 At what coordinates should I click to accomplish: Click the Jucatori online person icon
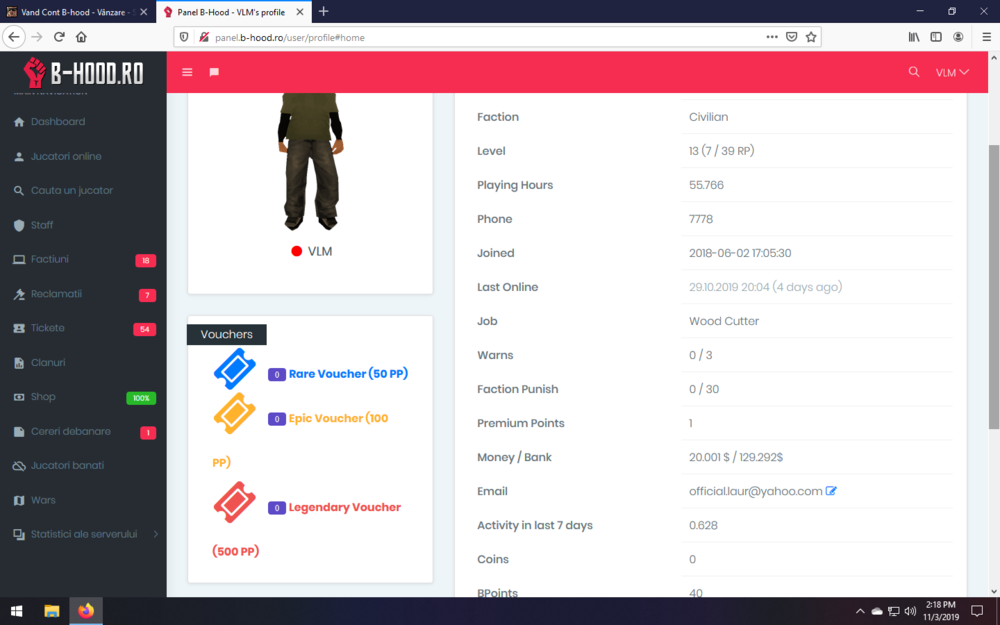click(x=19, y=156)
